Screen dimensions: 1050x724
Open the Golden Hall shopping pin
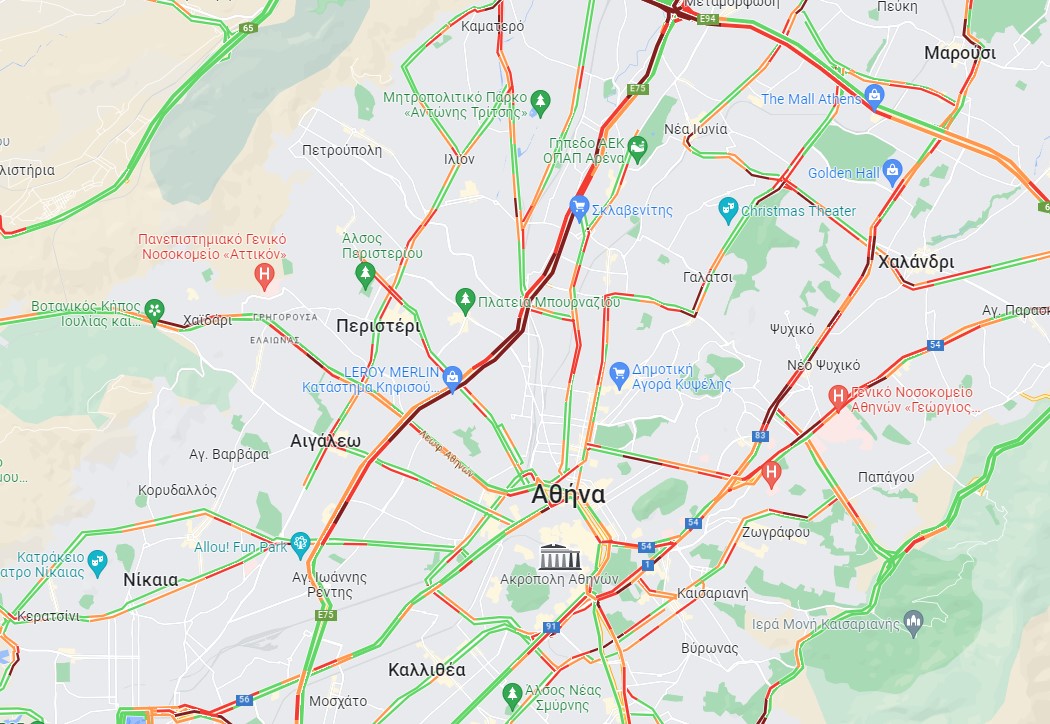[x=892, y=171]
